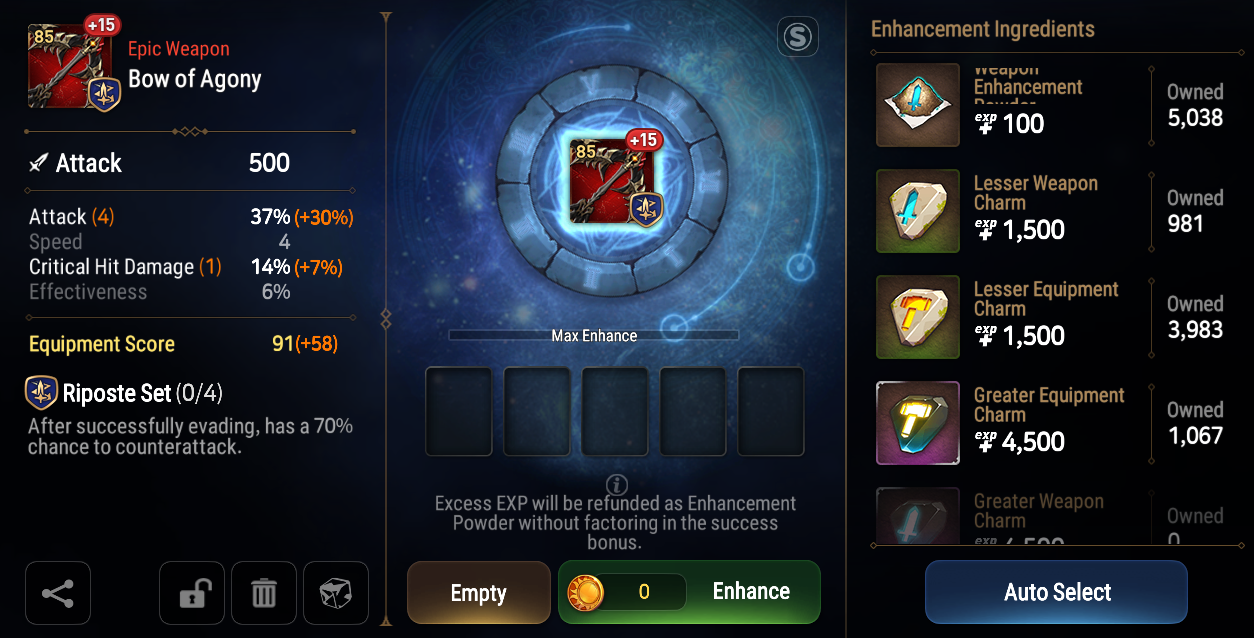This screenshot has width=1254, height=638.
Task: Select the Lesser Weapon Charm icon
Action: (x=918, y=210)
